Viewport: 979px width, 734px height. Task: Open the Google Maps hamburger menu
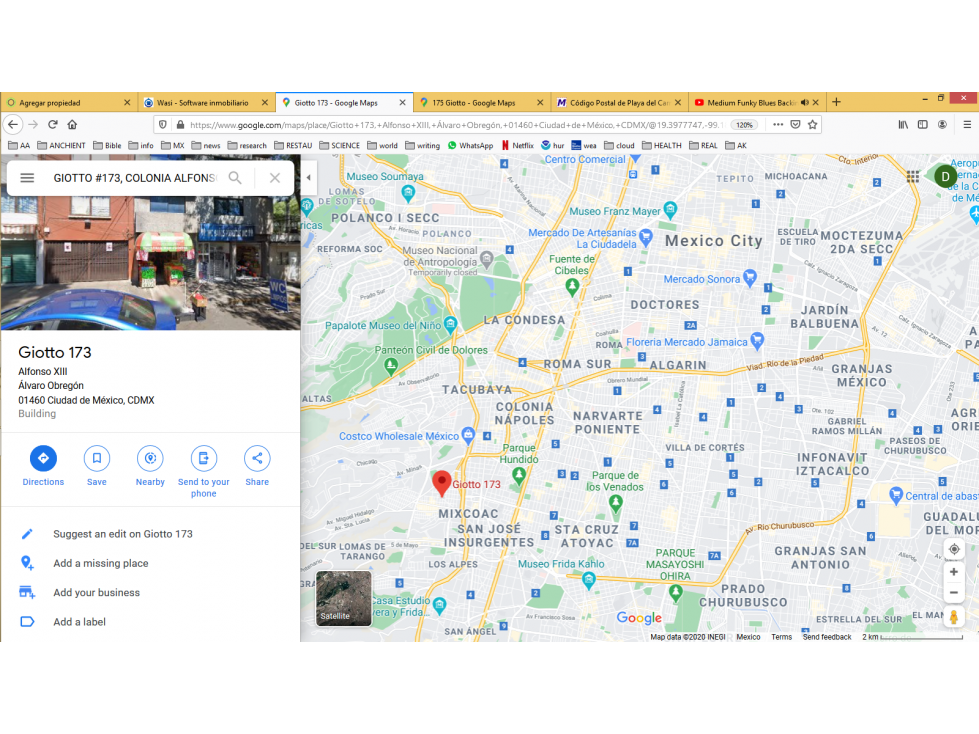click(27, 178)
